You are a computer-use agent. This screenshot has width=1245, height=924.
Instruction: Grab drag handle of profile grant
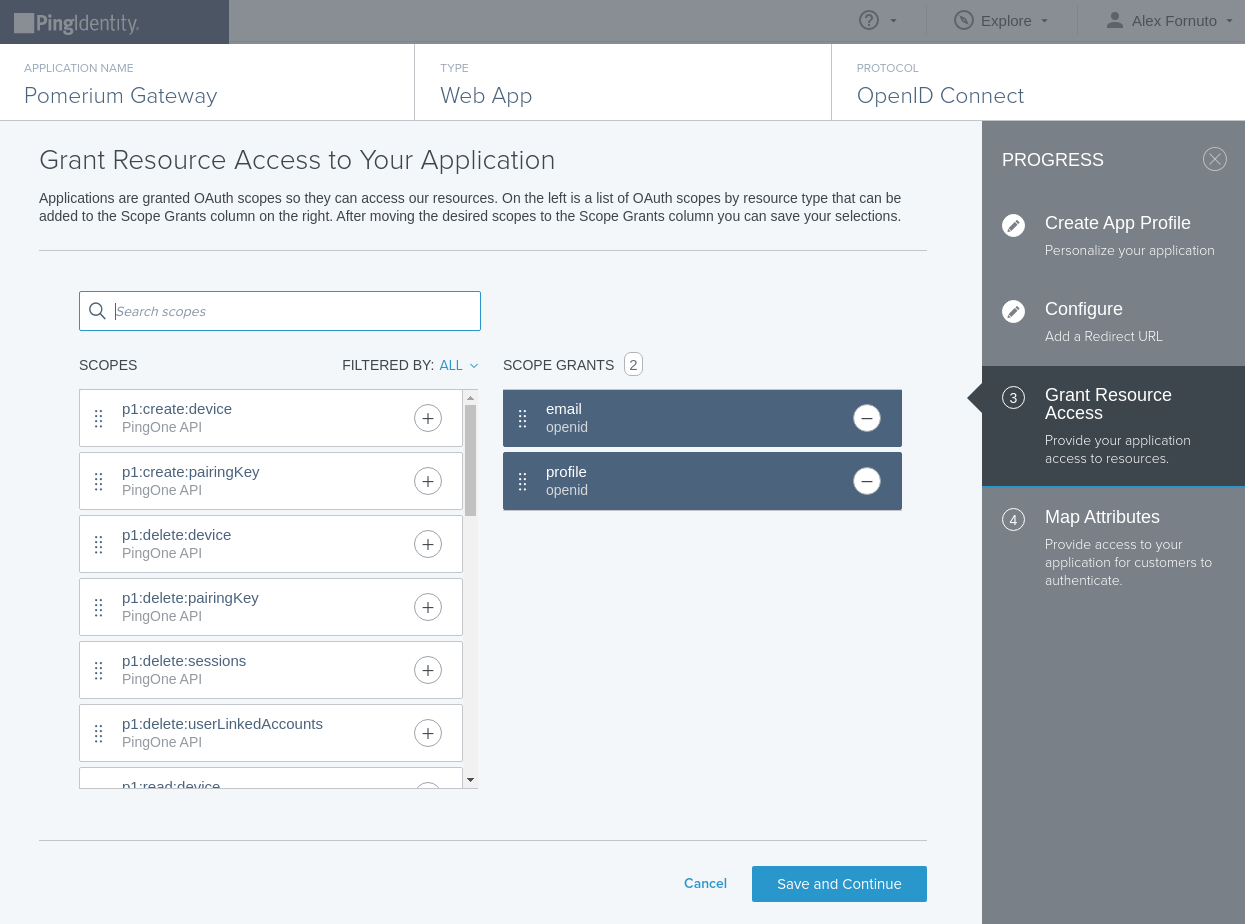(522, 482)
